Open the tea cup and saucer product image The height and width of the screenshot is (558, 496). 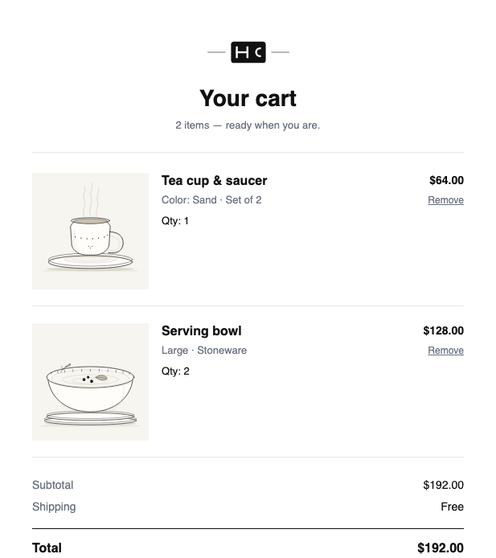(x=90, y=231)
